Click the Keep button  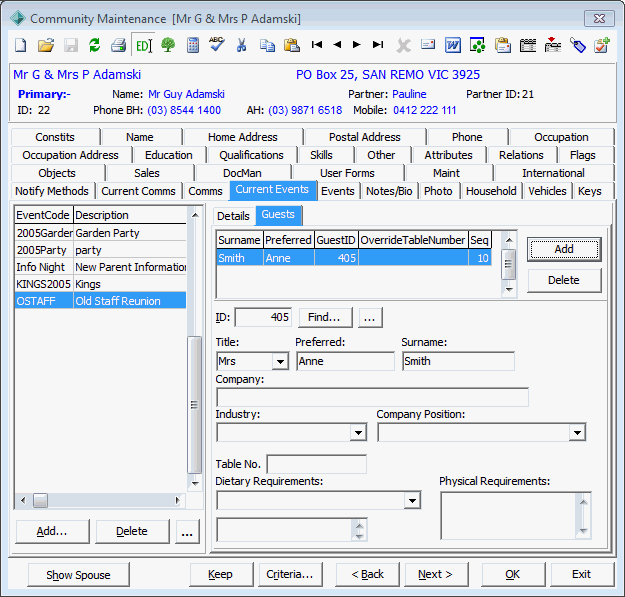coord(221,574)
